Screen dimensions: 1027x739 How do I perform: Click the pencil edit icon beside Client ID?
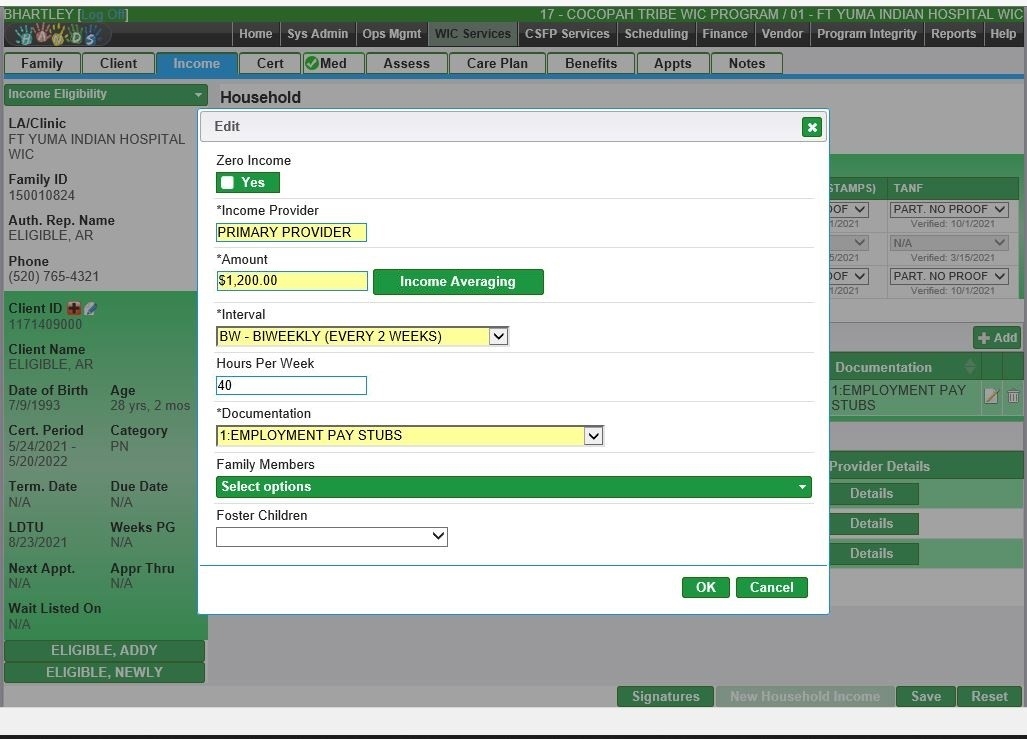[x=90, y=309]
